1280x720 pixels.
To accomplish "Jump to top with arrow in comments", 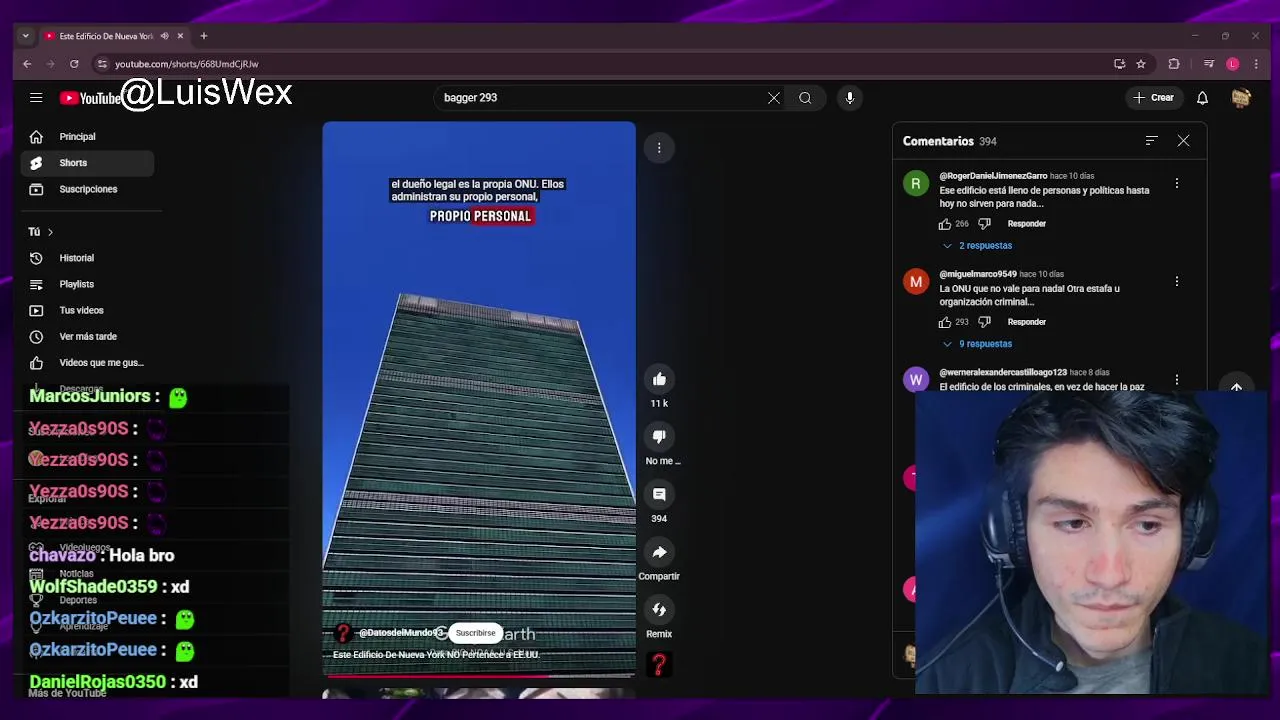I will [1237, 388].
